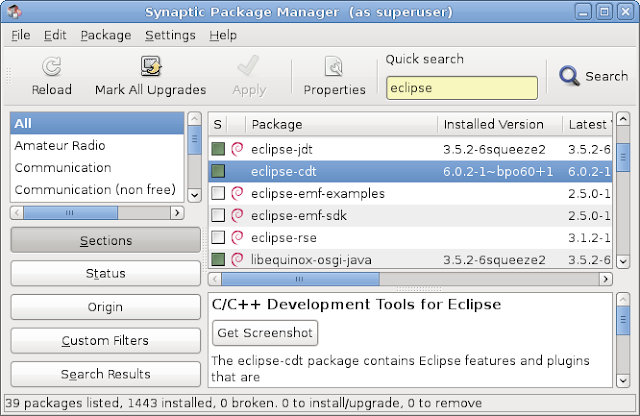Click sections list scroll-right arrow
This screenshot has height=416, width=640.
coord(177,213)
